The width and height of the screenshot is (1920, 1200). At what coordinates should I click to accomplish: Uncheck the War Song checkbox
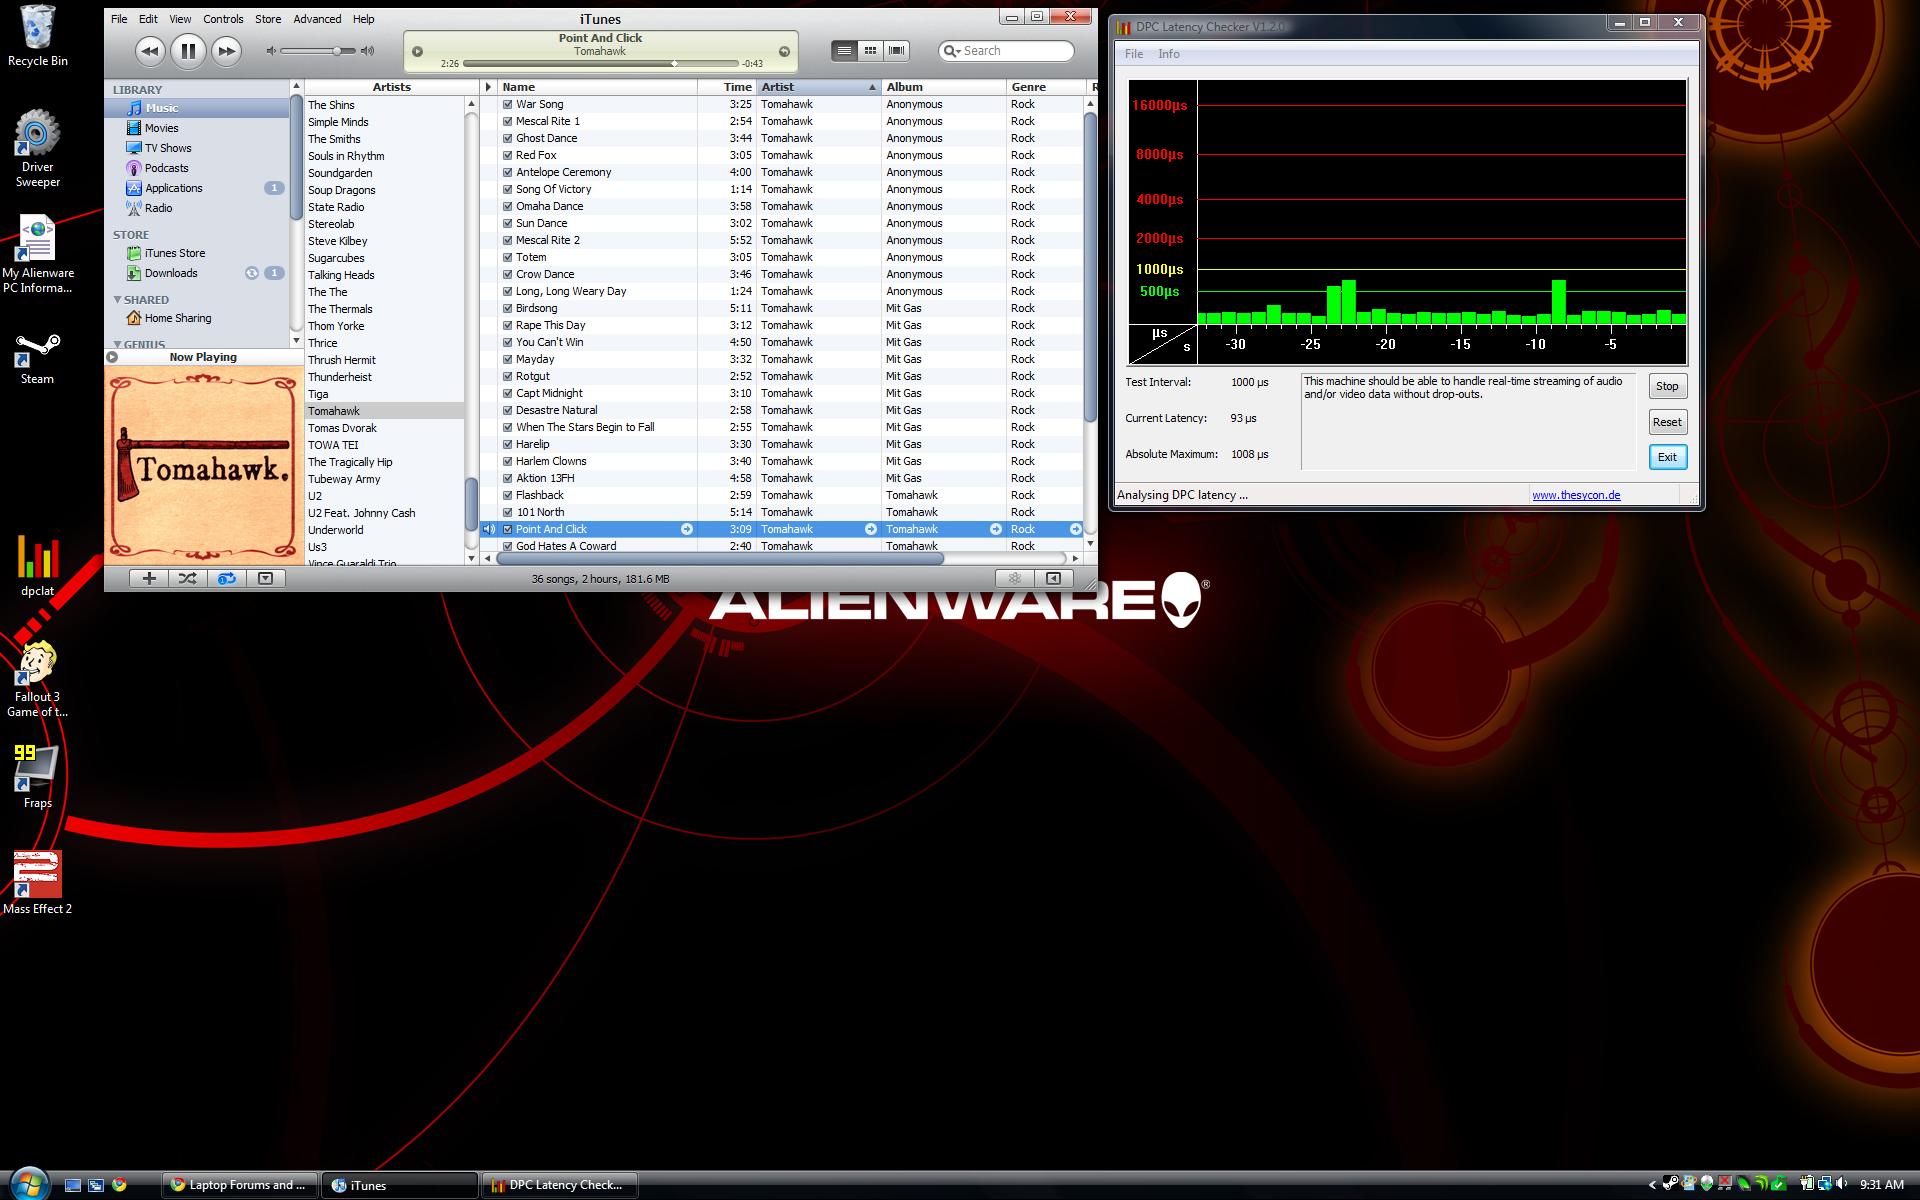point(508,104)
